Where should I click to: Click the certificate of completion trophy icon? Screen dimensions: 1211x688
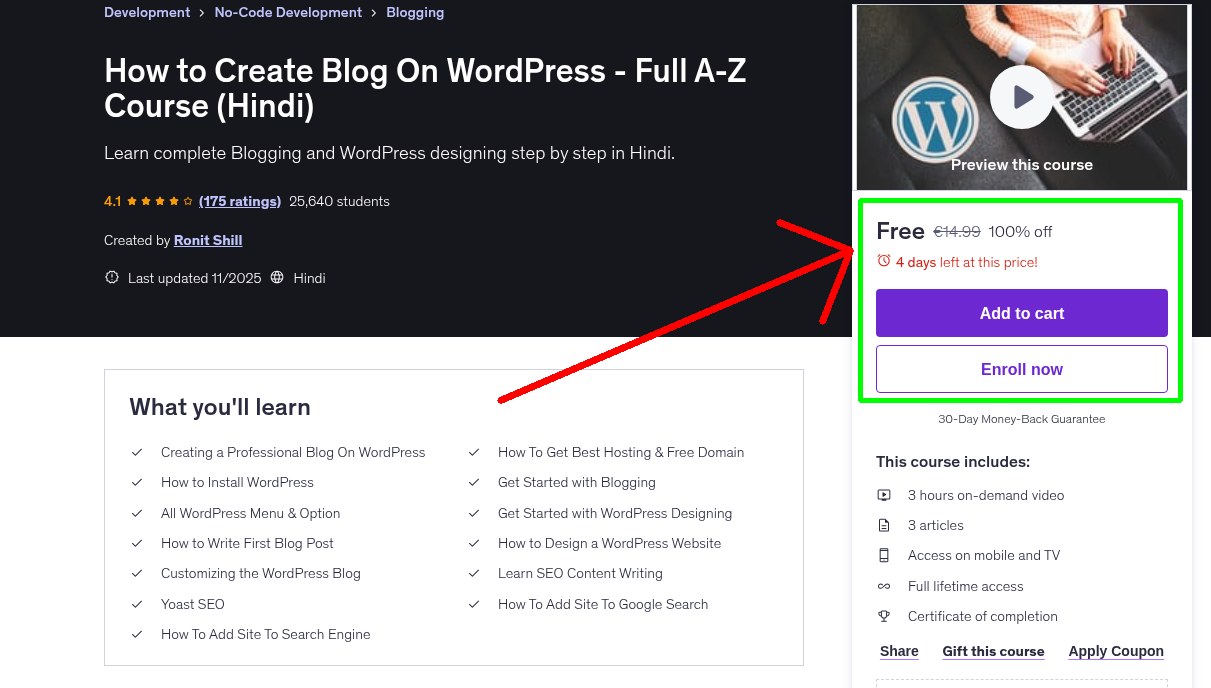click(884, 616)
